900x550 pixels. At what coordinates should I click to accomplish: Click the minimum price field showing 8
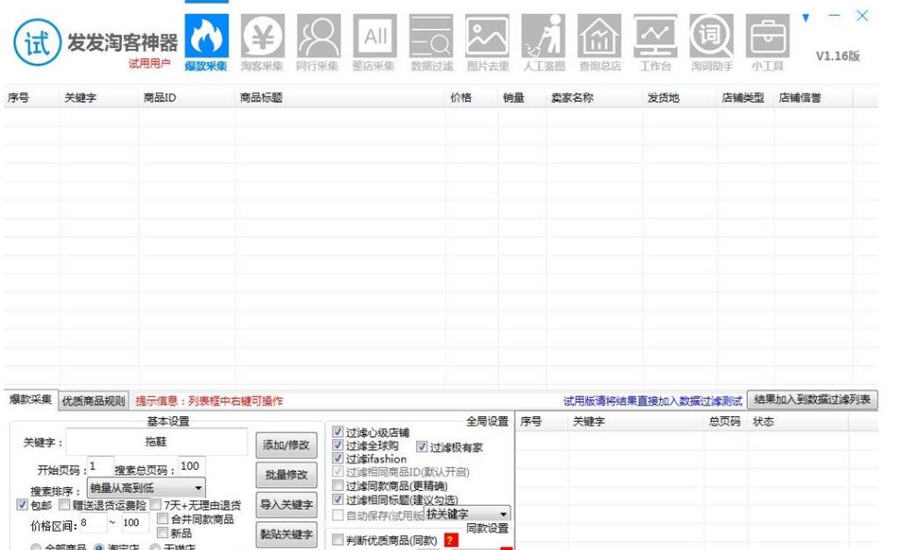[93, 523]
